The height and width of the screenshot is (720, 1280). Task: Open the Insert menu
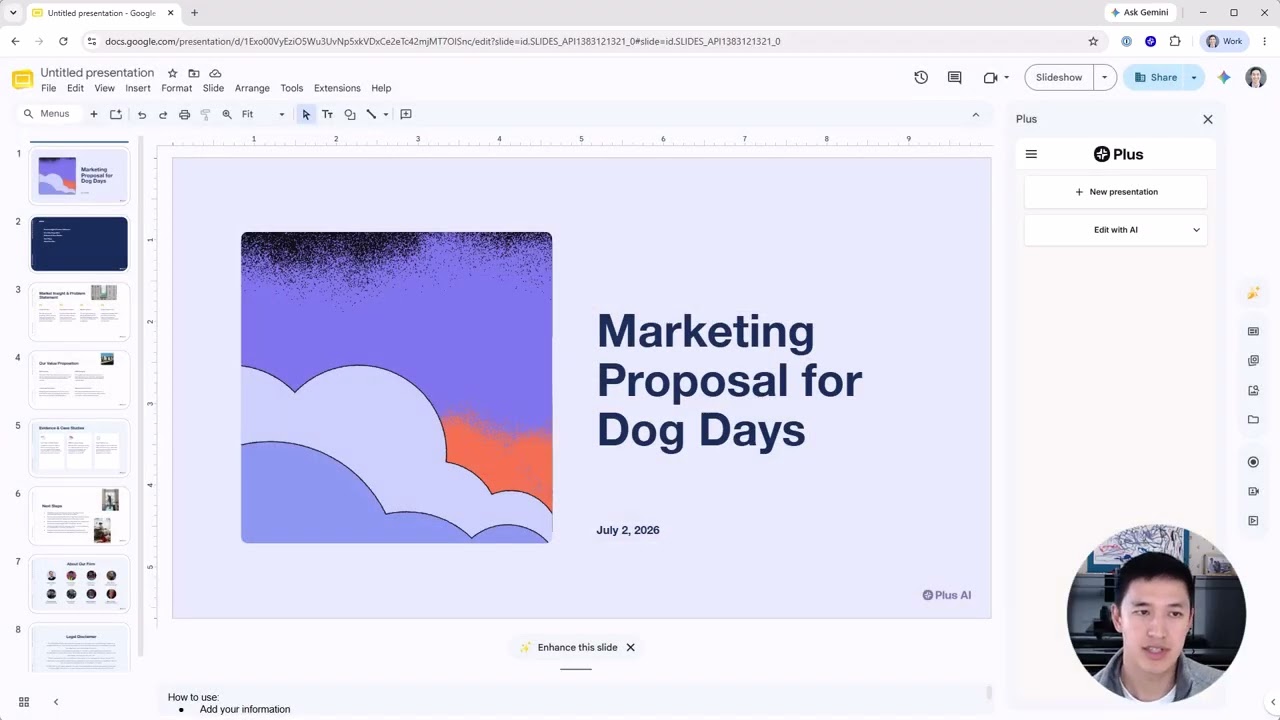[x=138, y=88]
